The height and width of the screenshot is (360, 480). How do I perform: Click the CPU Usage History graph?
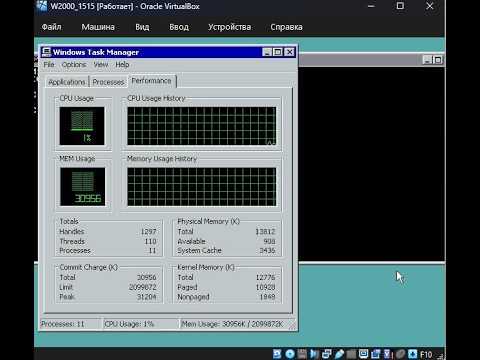202,126
